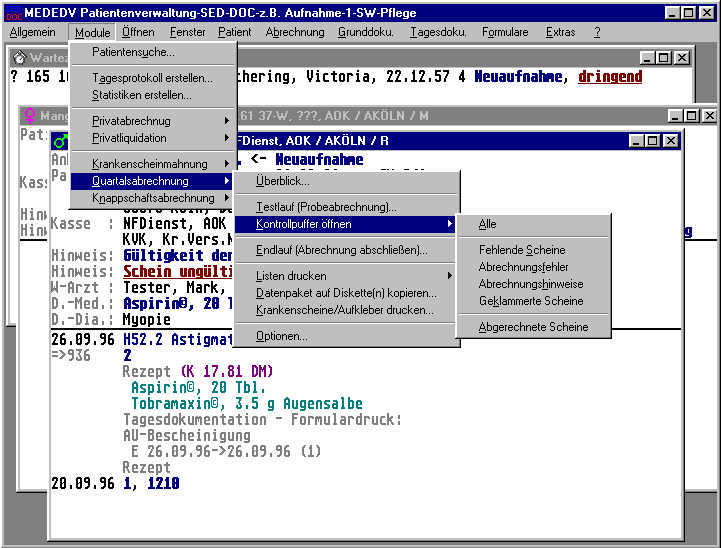The height and width of the screenshot is (548, 721).
Task: Open the Grunddoku. menu
Action: point(366,32)
